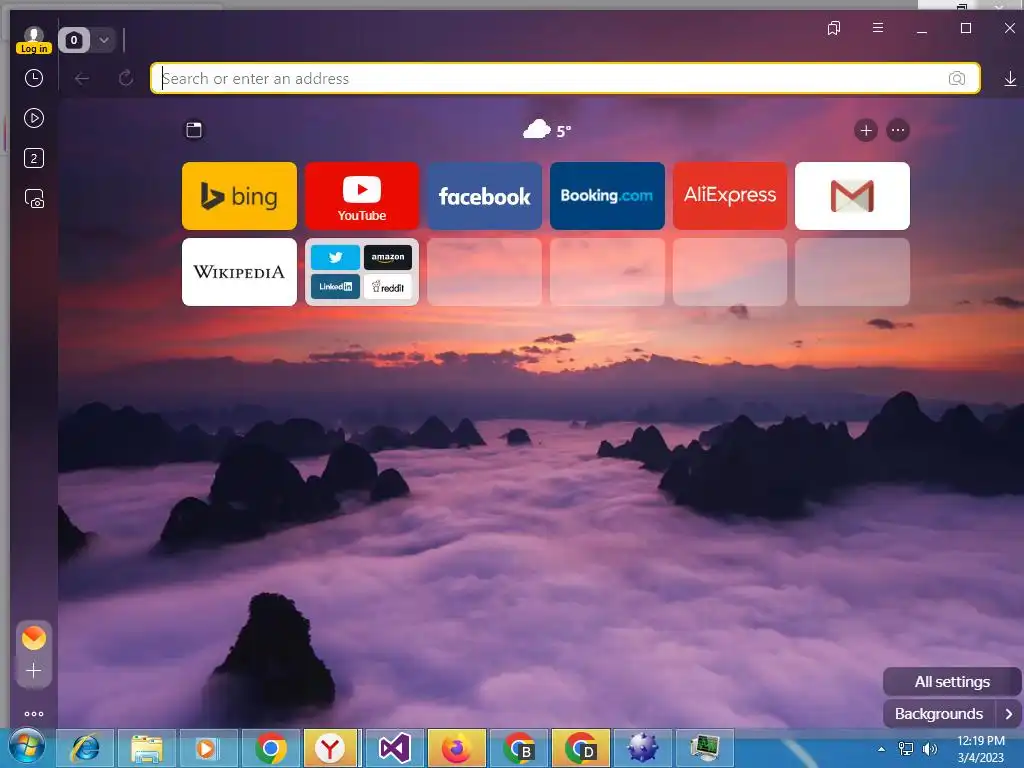Click the camera image search icon

pos(956,78)
